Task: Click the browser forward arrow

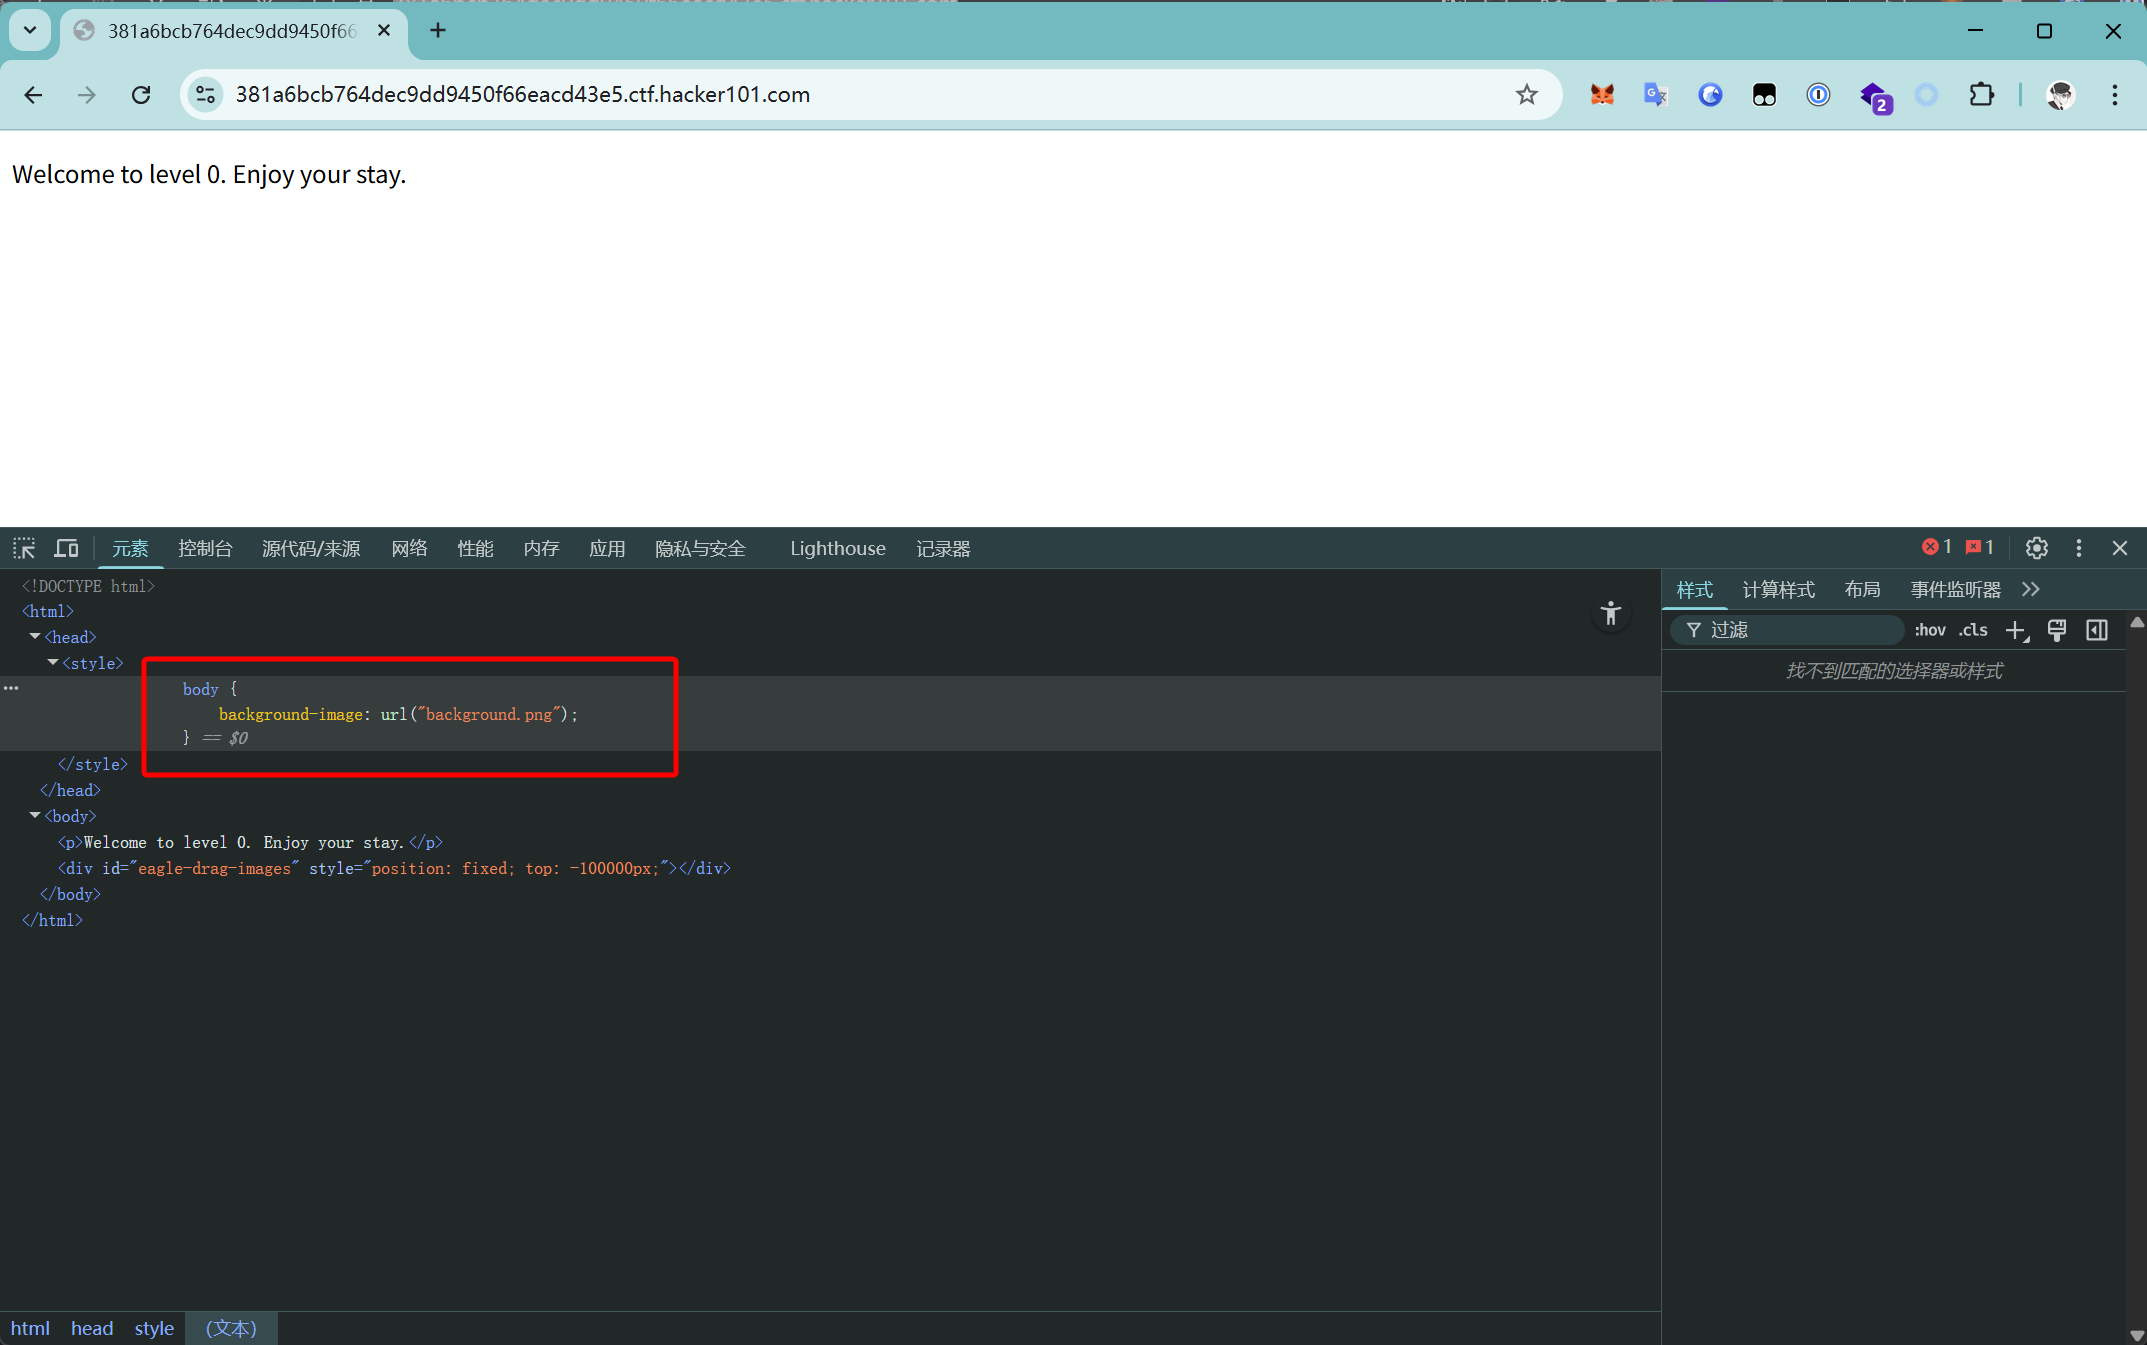Action: (x=87, y=95)
